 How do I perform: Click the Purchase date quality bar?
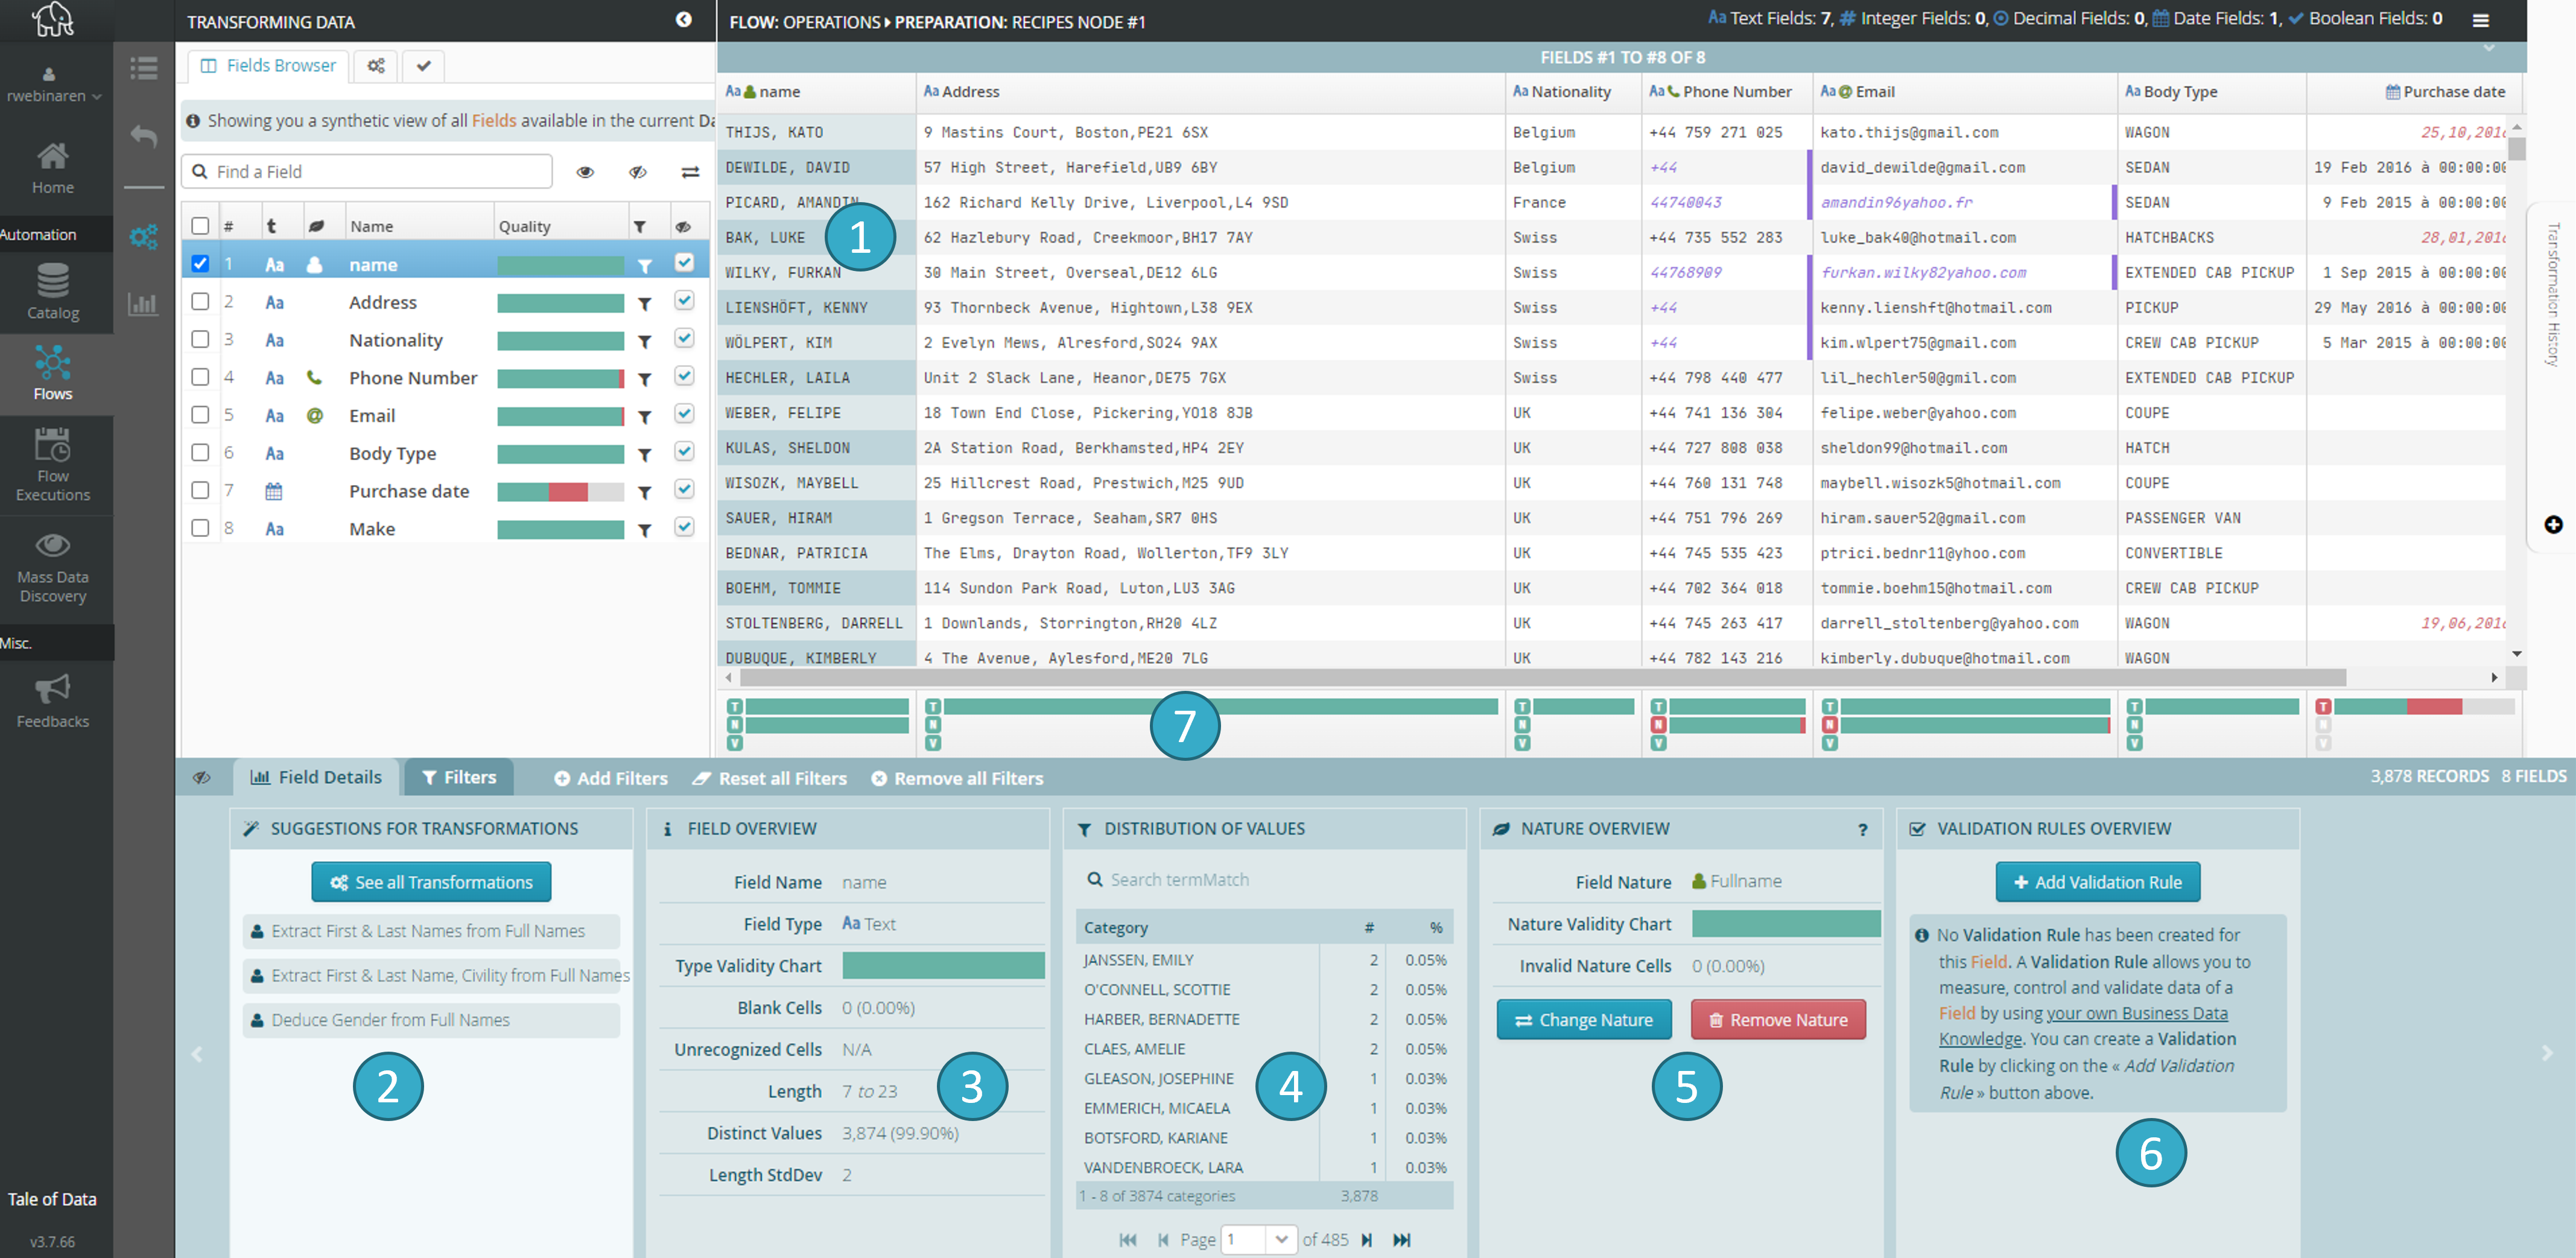point(560,492)
